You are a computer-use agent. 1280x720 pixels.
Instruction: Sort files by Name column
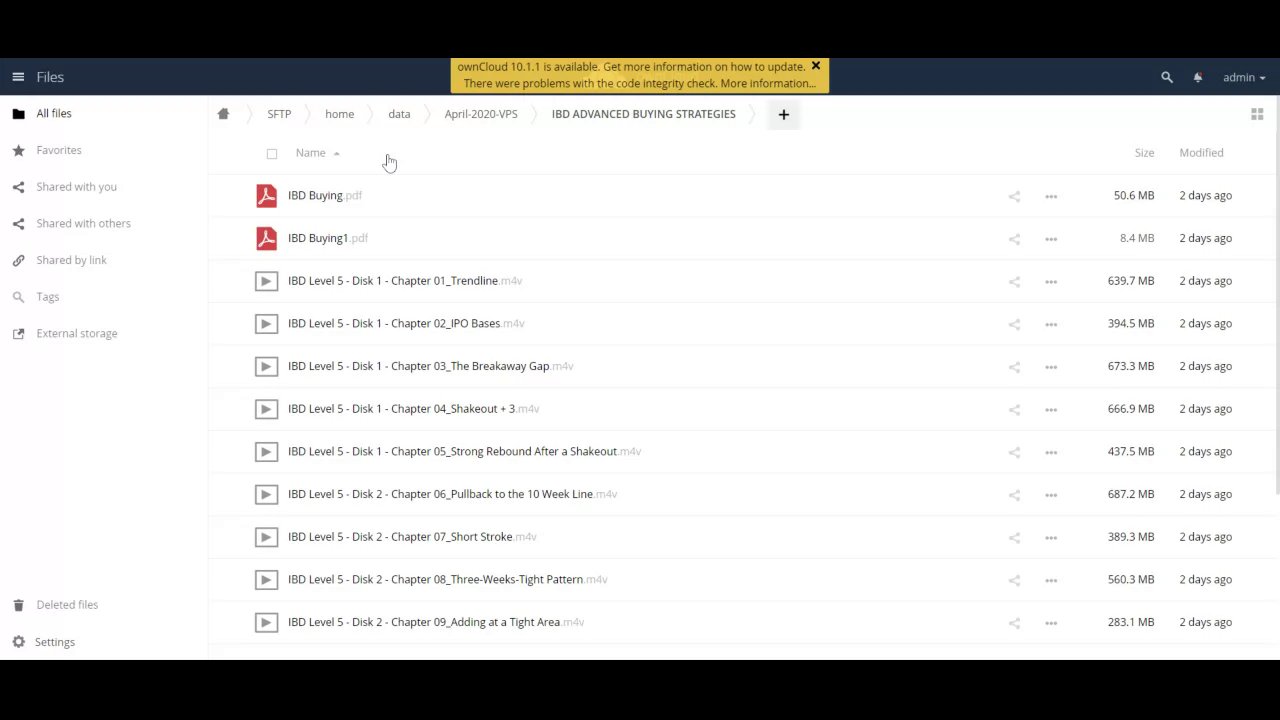[311, 153]
